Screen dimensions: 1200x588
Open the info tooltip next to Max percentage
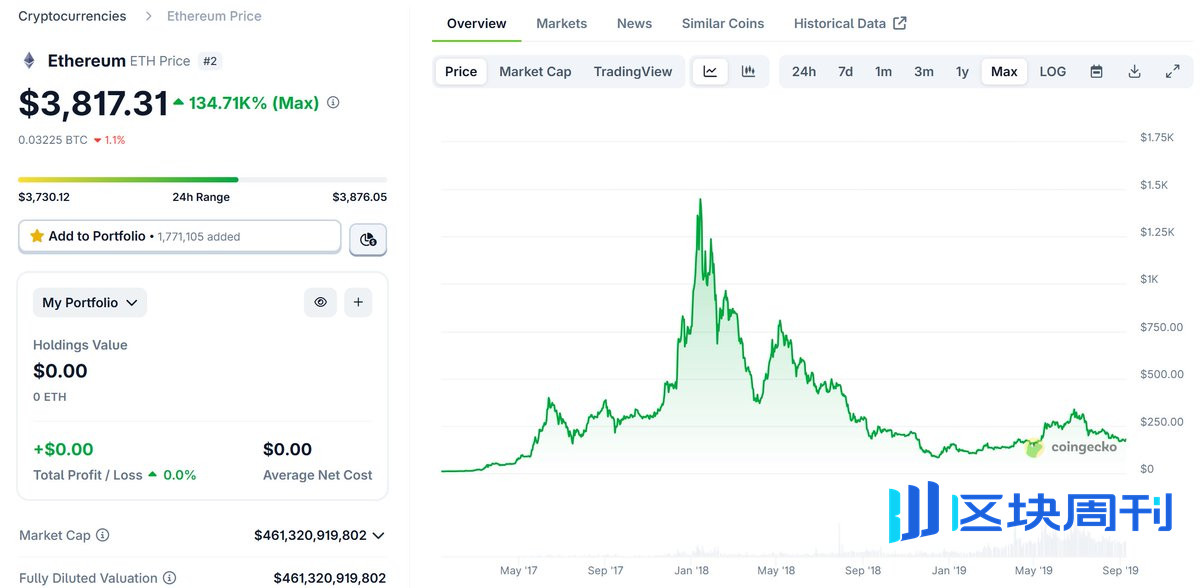point(333,102)
